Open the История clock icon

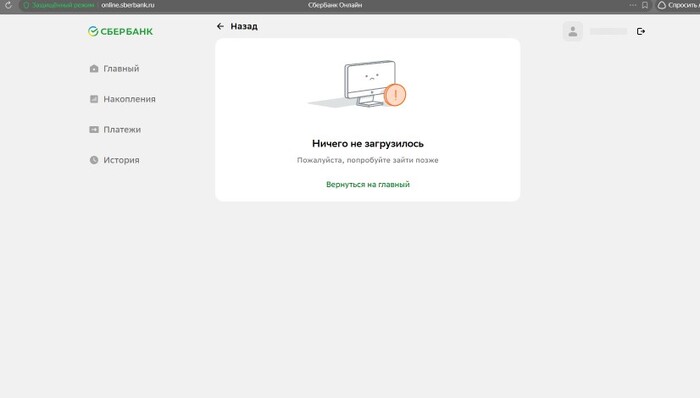coord(94,160)
